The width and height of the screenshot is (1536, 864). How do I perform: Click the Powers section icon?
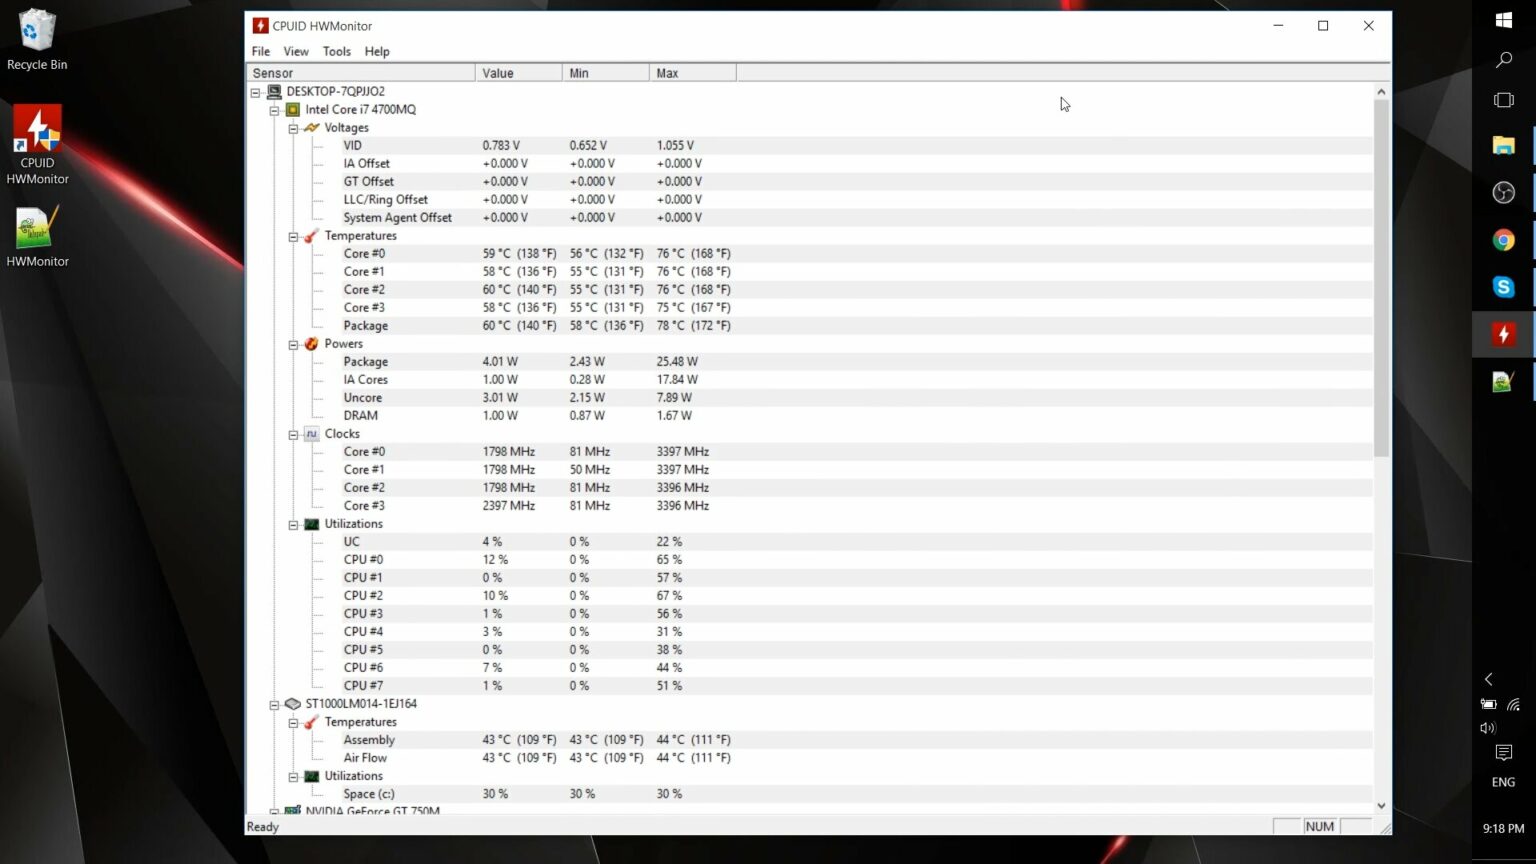point(311,343)
